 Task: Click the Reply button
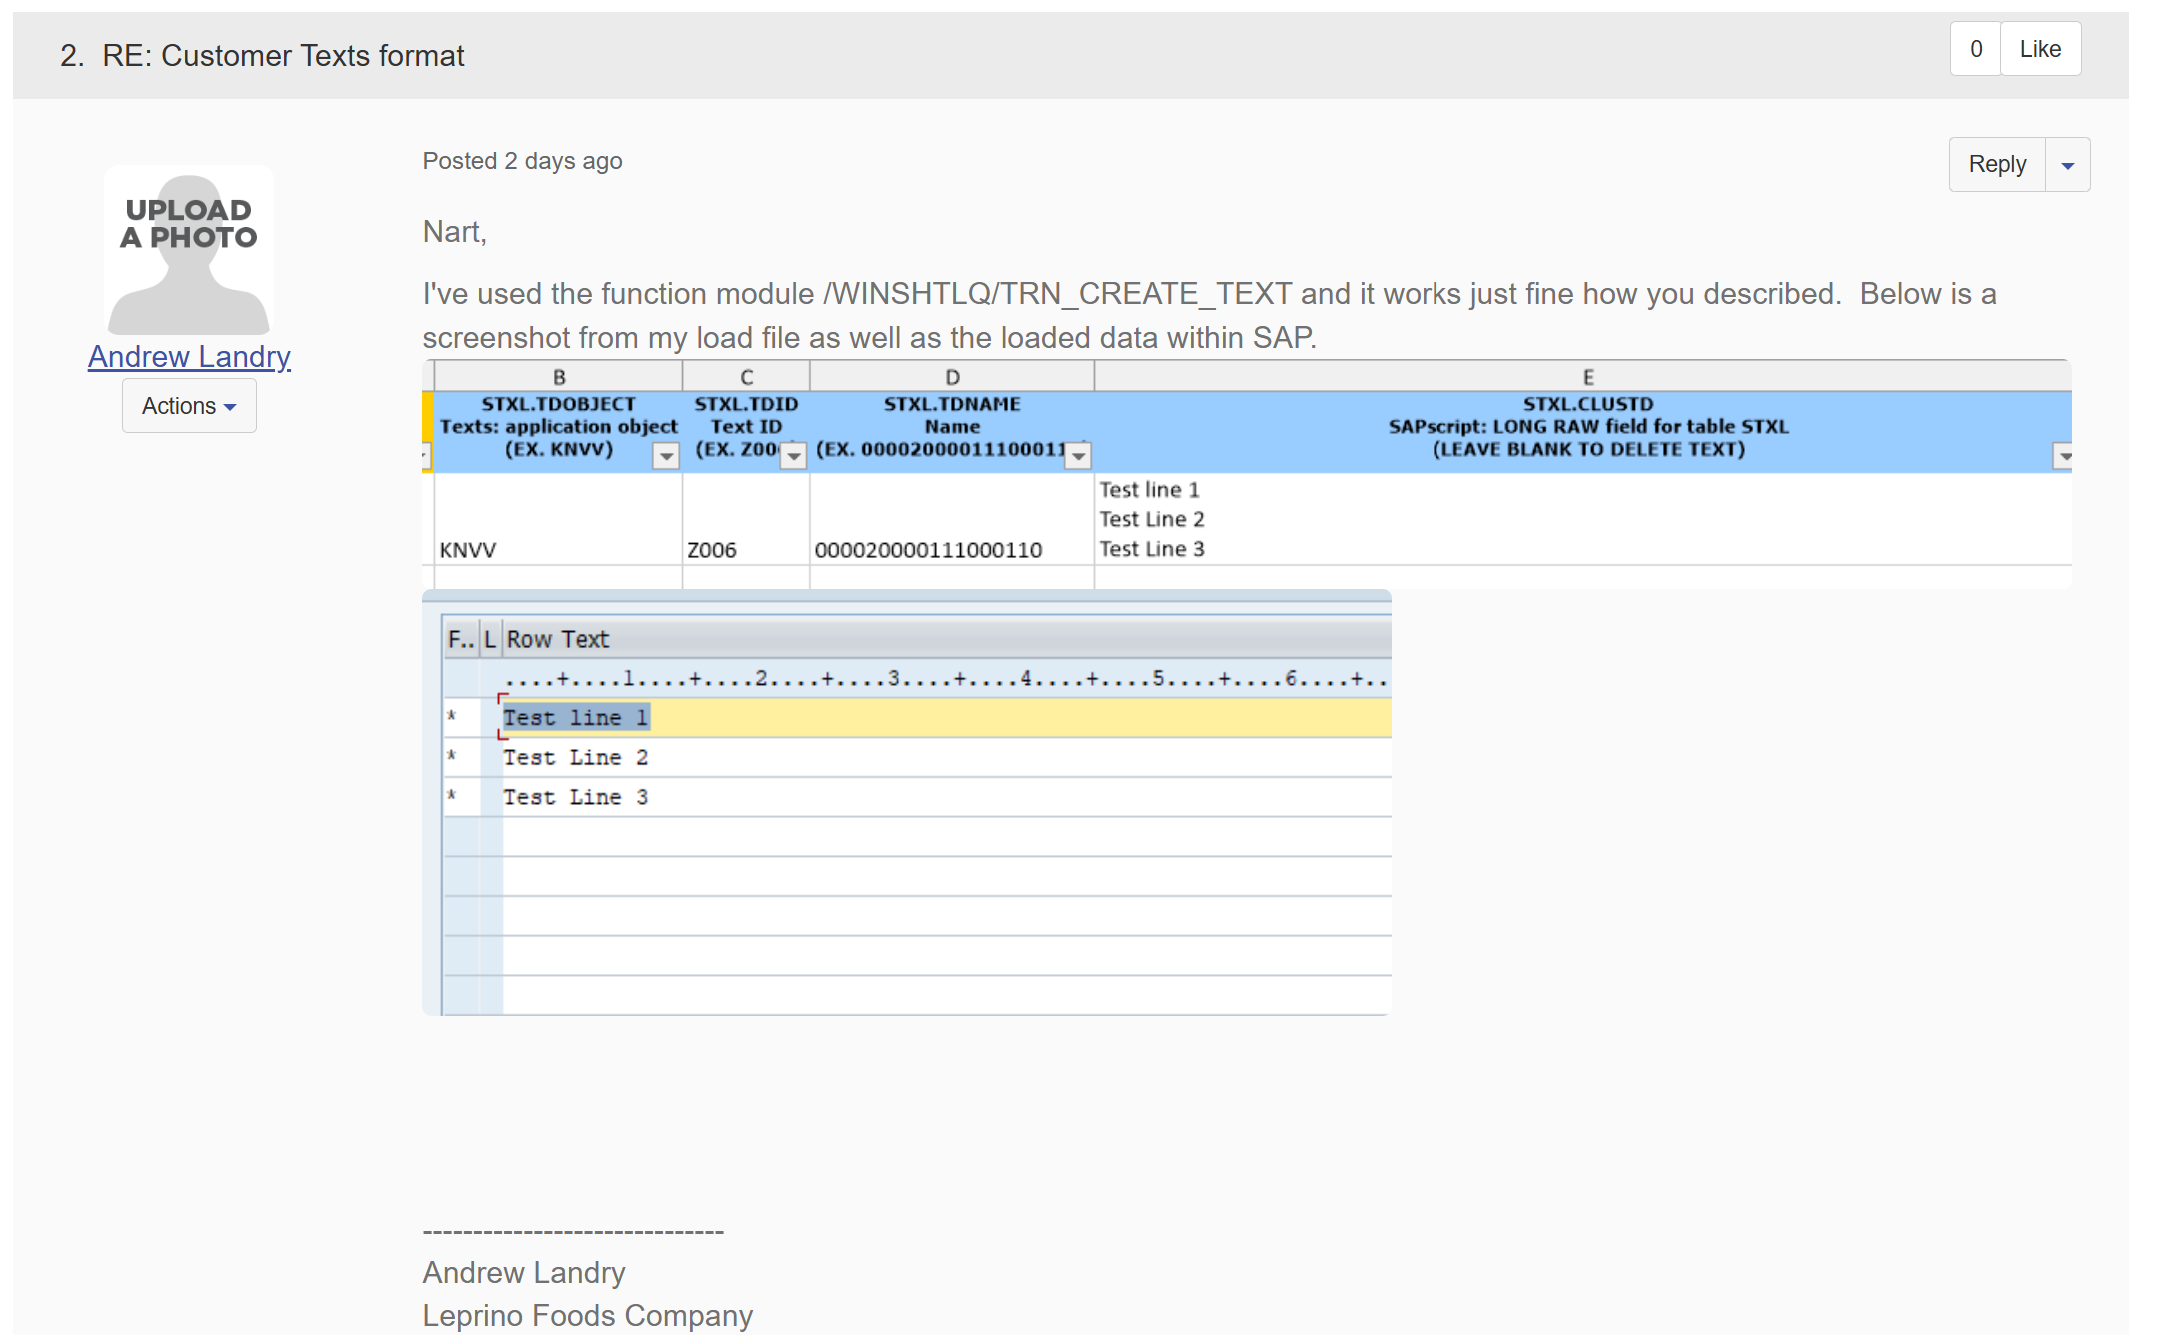click(x=1996, y=164)
